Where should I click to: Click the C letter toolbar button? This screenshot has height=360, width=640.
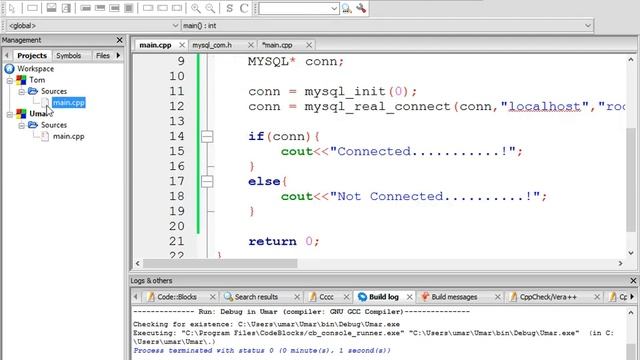[x=244, y=8]
